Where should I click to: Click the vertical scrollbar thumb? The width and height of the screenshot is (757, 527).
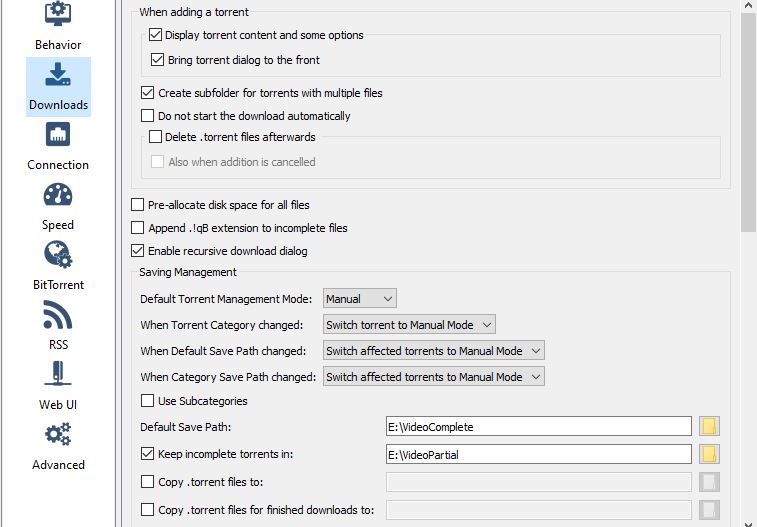click(748, 121)
